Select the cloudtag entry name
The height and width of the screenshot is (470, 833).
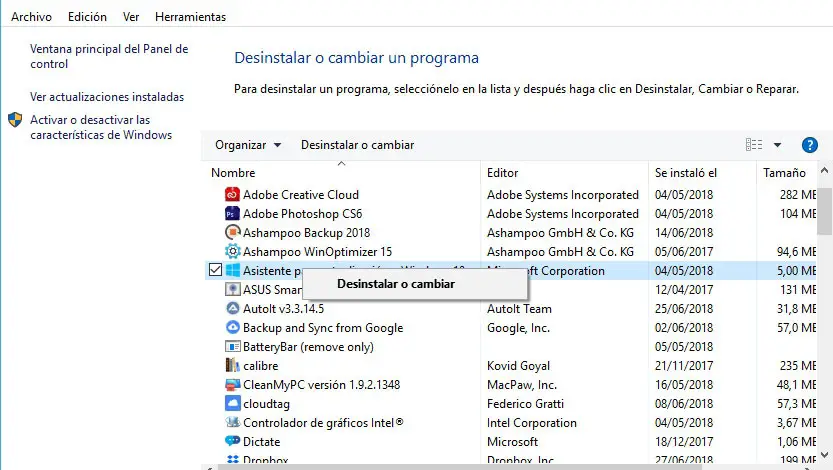[x=266, y=404]
